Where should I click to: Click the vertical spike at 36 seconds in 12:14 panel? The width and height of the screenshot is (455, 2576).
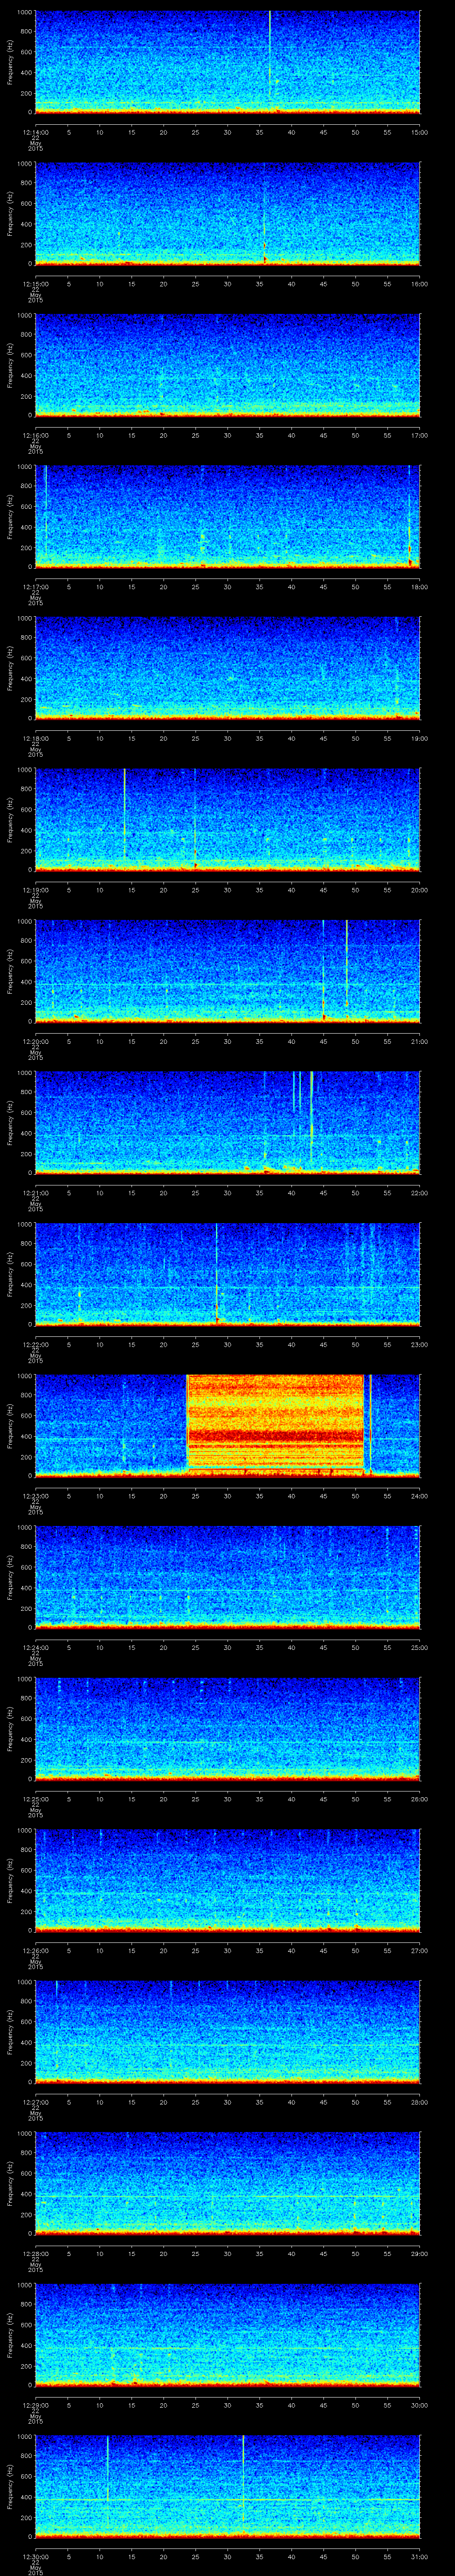270,55
